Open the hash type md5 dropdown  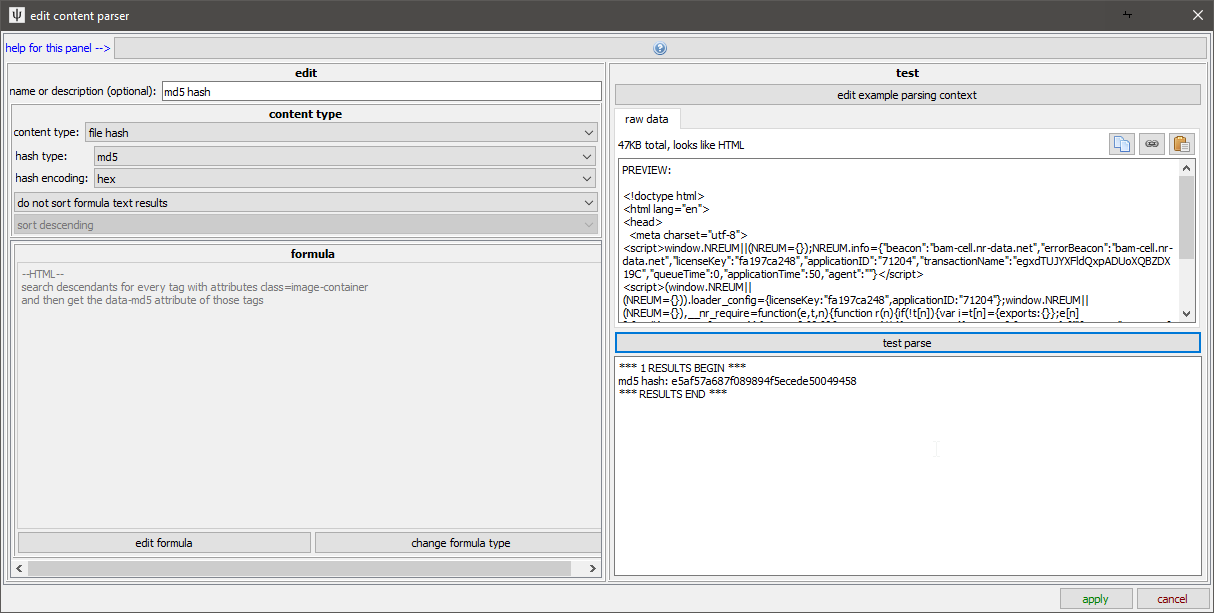pos(345,156)
